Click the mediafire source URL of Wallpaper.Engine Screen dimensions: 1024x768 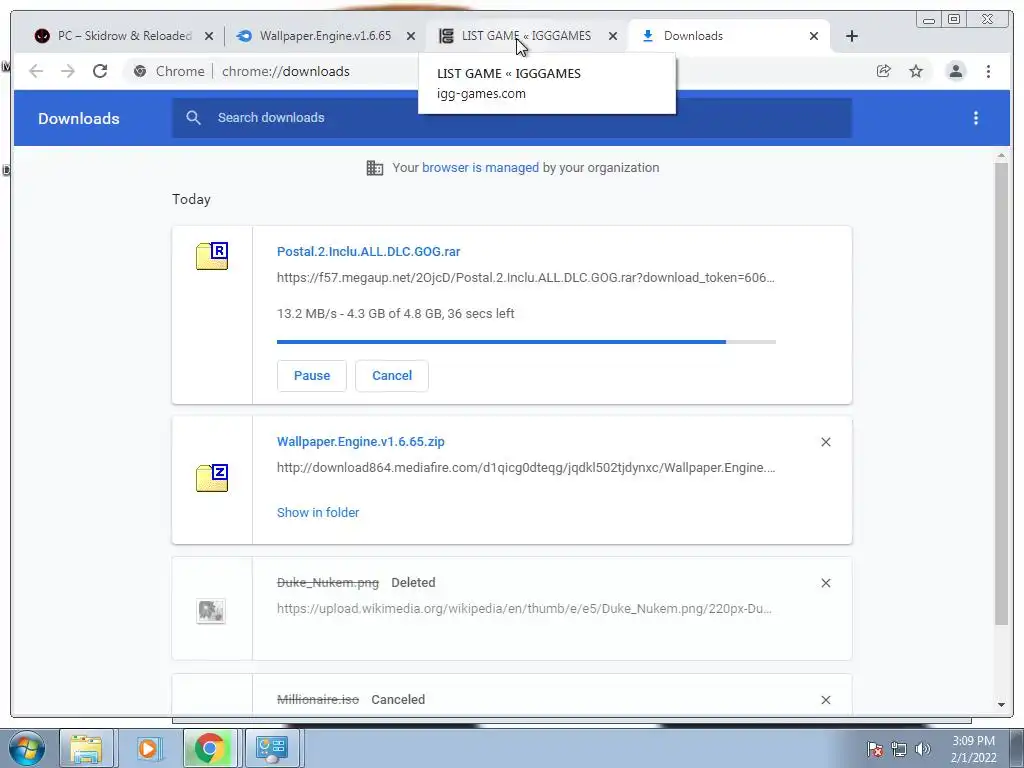526,468
